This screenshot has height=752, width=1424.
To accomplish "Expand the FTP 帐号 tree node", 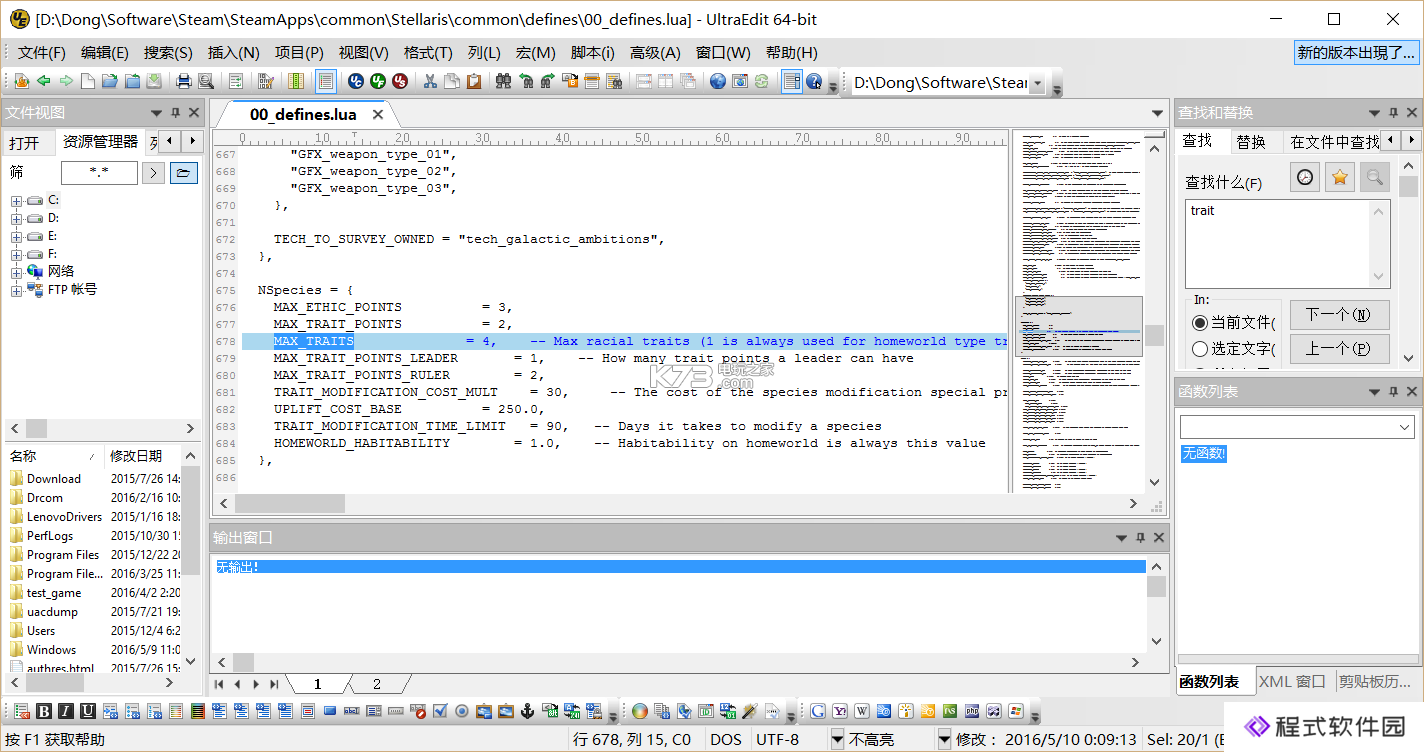I will [x=16, y=291].
